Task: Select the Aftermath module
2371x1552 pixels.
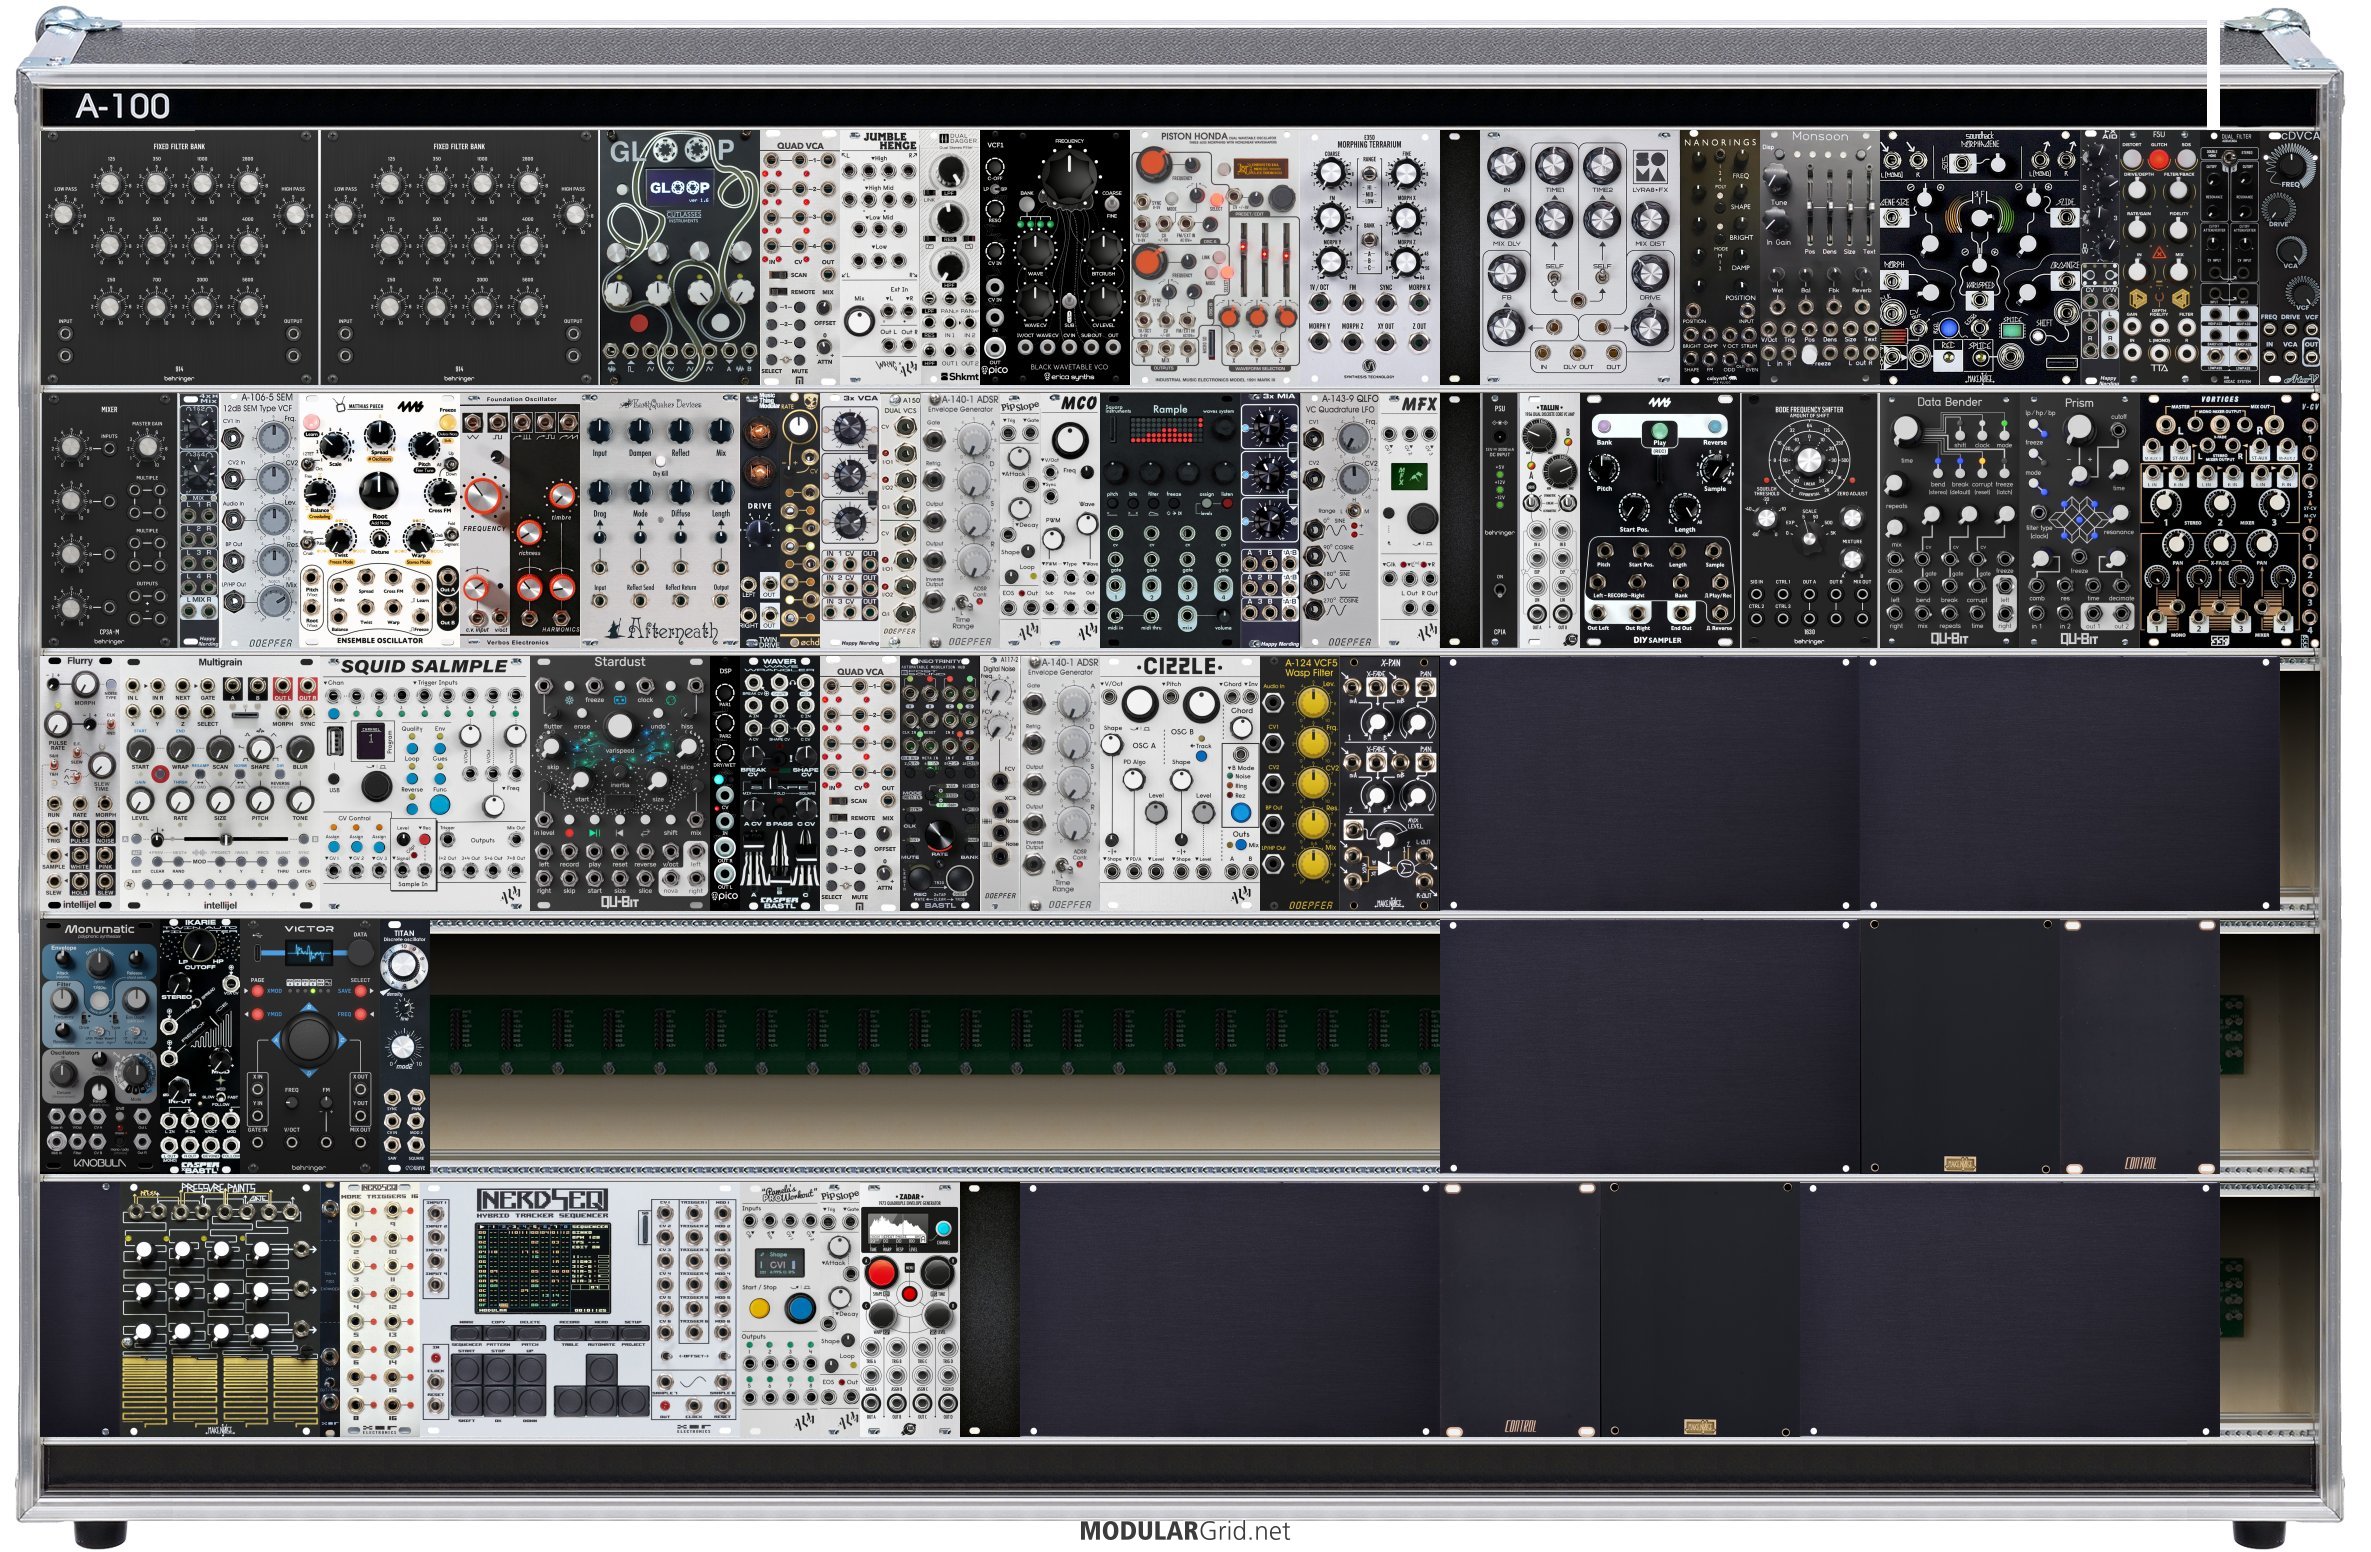Action: coord(660,520)
